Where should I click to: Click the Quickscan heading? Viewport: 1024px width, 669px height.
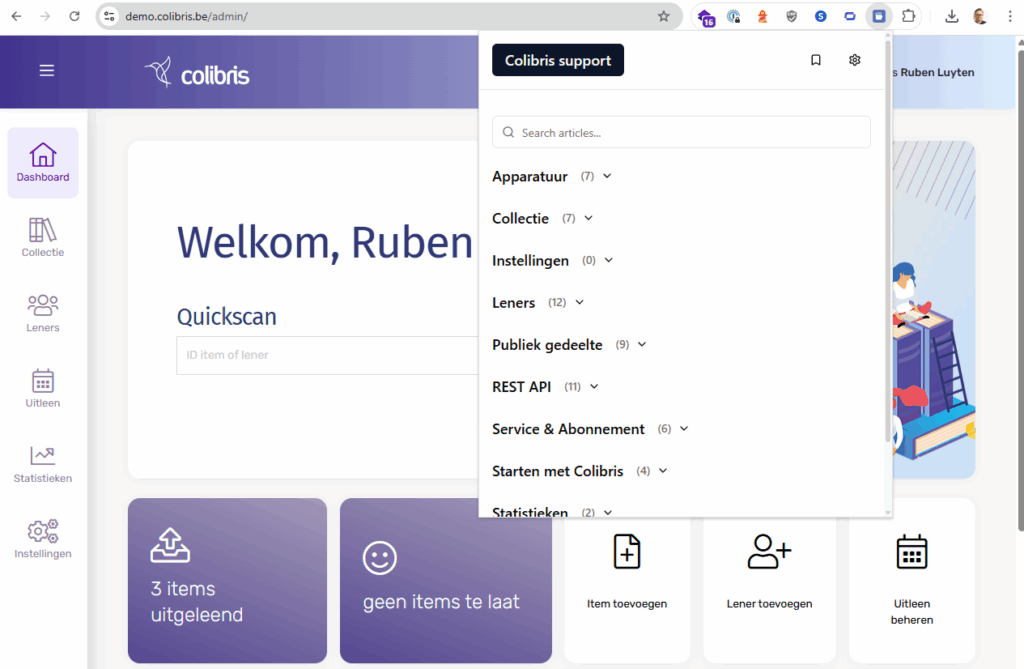pos(227,317)
